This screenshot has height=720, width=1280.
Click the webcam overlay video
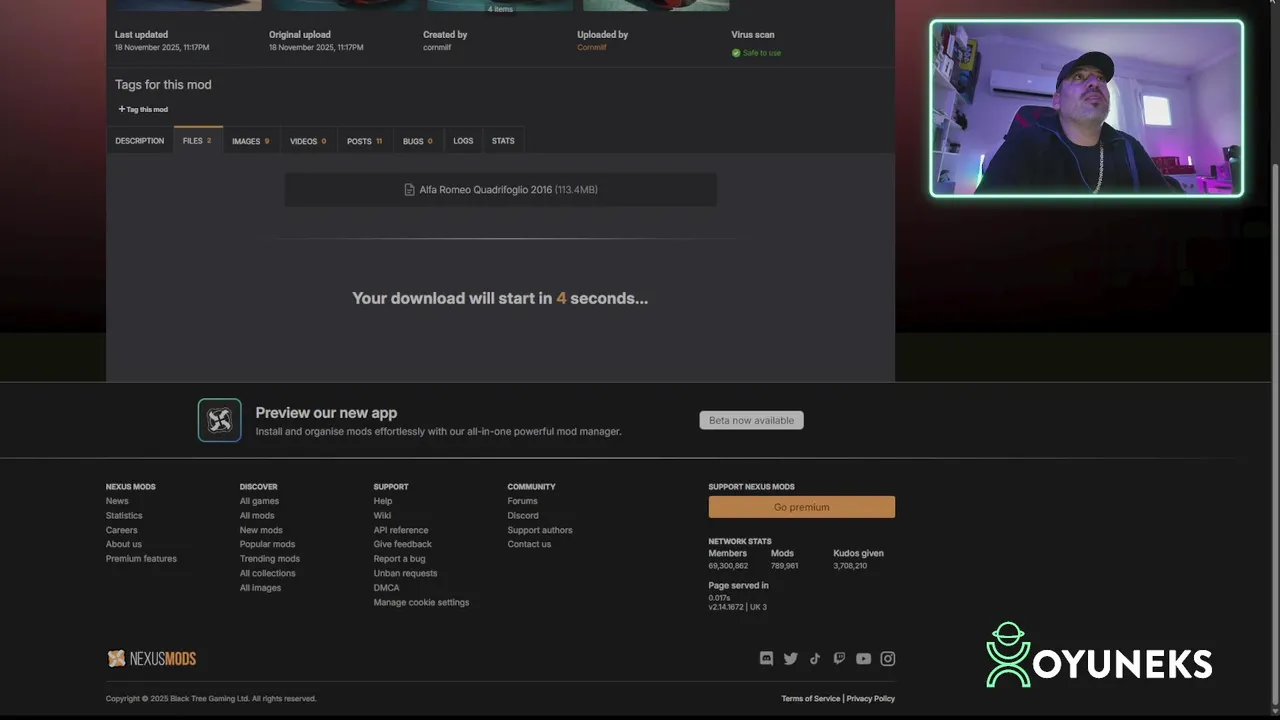1087,108
